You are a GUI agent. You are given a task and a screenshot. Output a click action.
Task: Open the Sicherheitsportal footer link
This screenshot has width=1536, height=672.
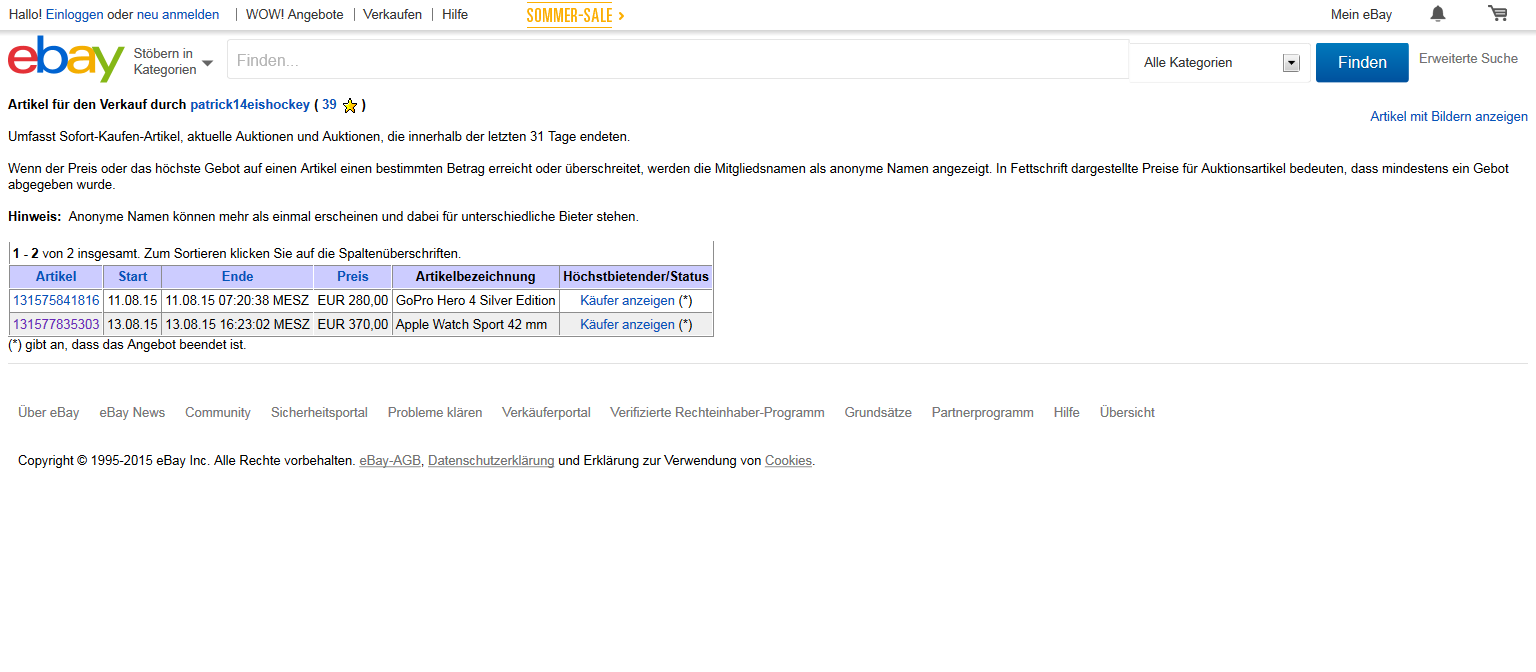(x=319, y=413)
